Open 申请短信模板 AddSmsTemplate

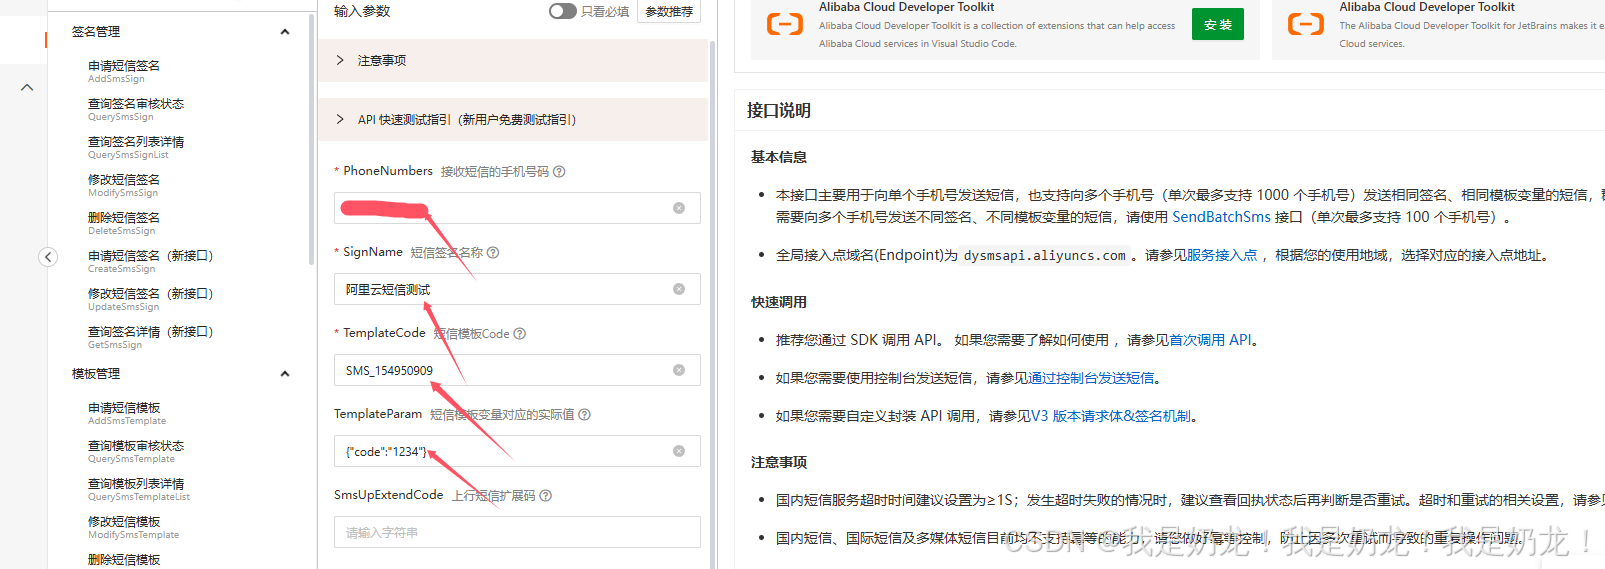click(x=127, y=413)
